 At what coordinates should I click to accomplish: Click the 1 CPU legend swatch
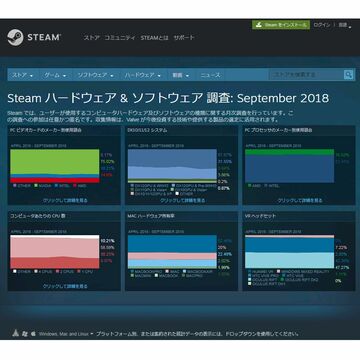click(79, 271)
